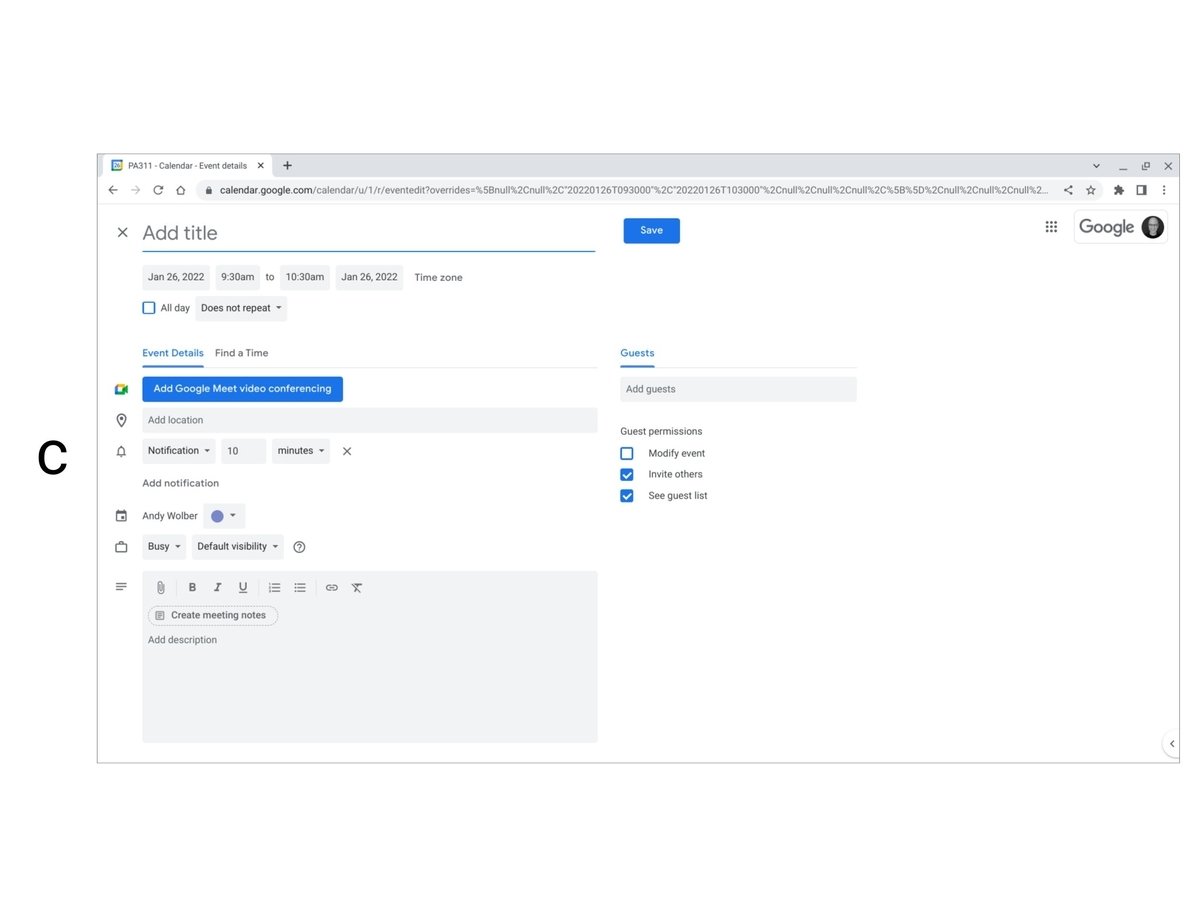Insert a bulleted list in description
Screen dimensions: 1200x900
300,588
